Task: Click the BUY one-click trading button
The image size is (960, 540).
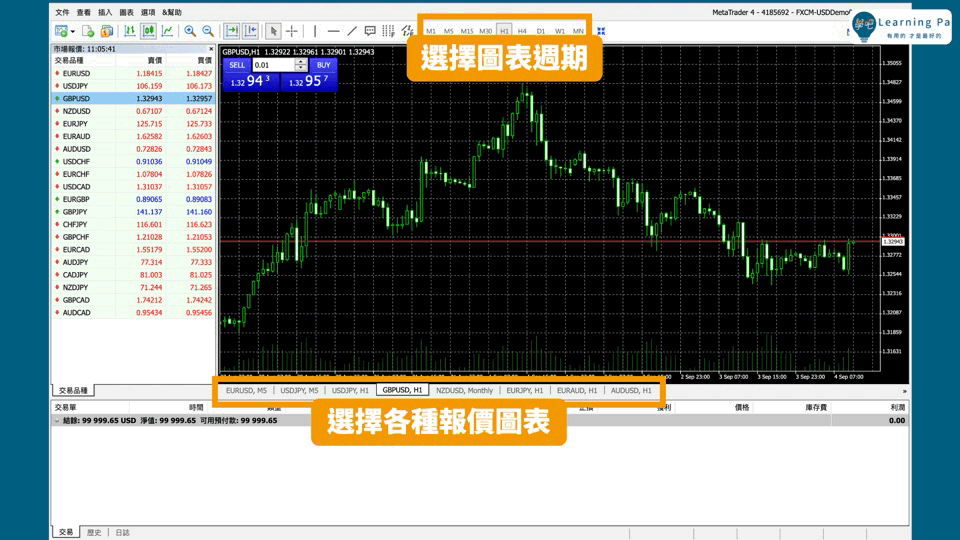Action: [x=323, y=65]
